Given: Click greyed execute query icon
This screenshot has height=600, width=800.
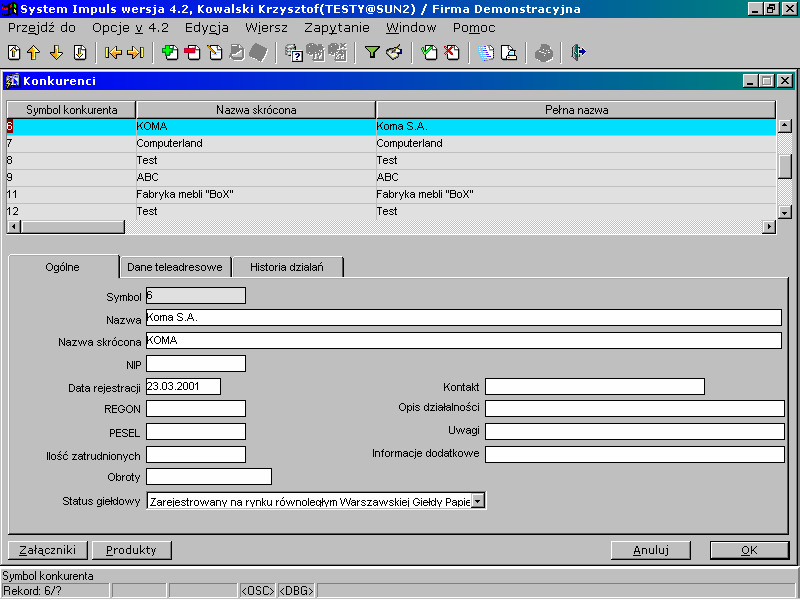Looking at the screenshot, I should click(x=316, y=53).
